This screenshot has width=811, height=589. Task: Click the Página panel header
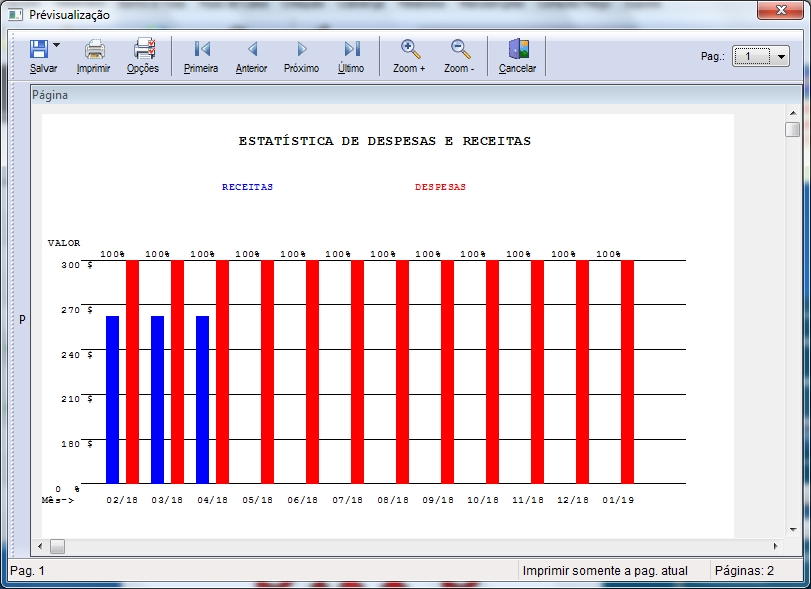click(50, 96)
